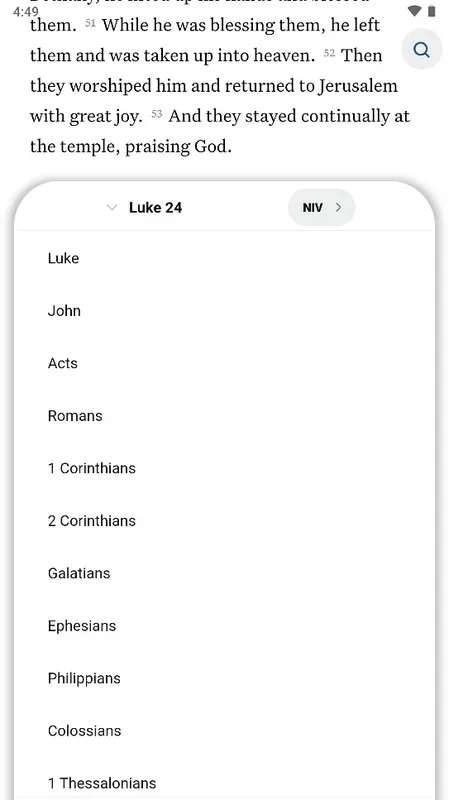Choose Colossians from the list

224,731
